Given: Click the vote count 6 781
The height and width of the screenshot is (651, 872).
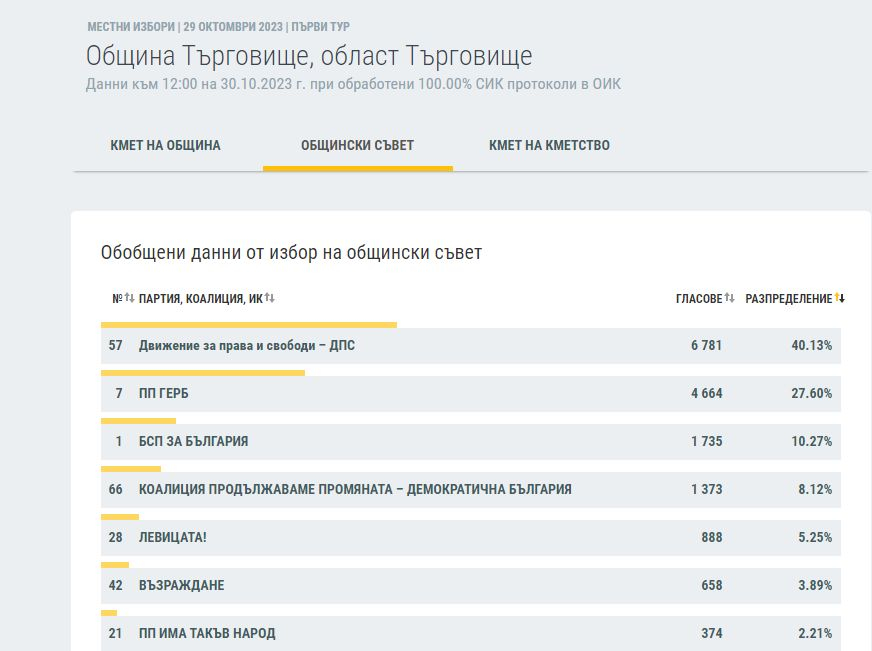Looking at the screenshot, I should point(706,346).
